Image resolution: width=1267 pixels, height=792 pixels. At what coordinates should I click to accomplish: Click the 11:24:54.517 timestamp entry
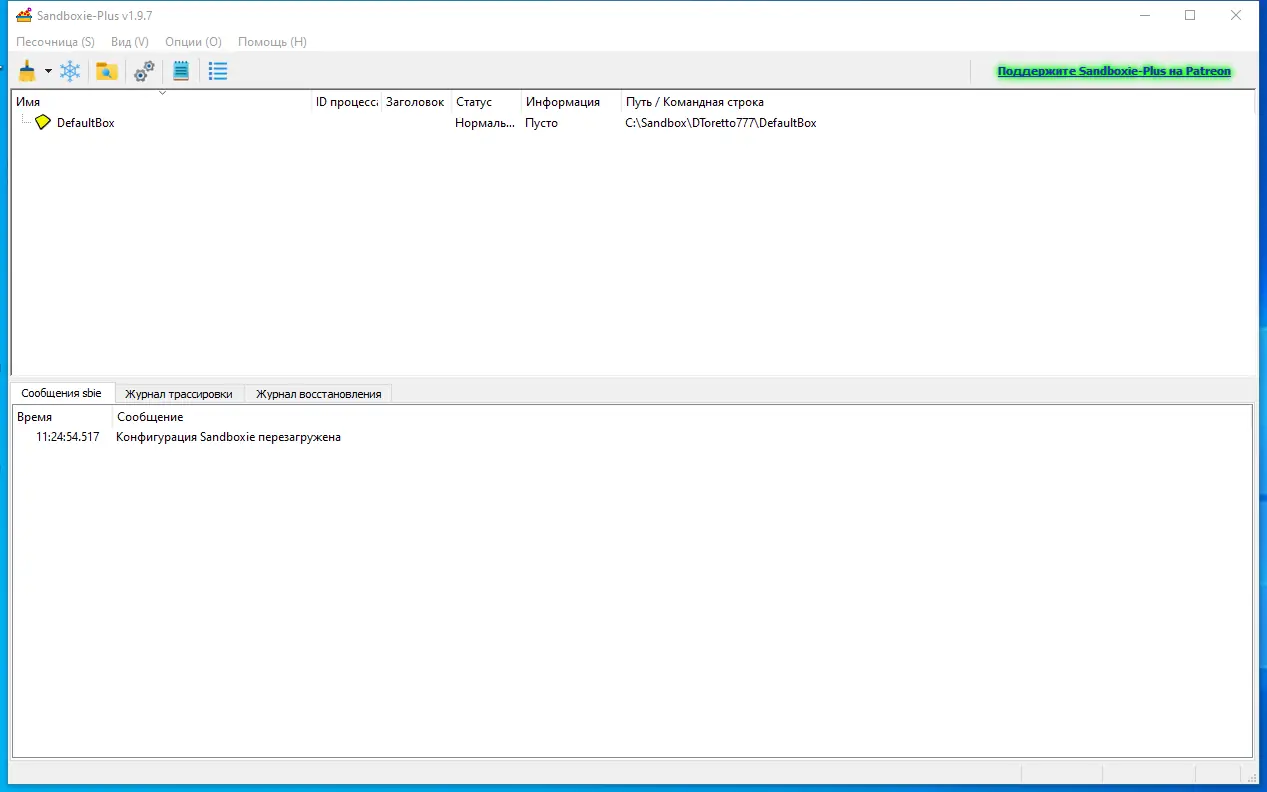point(67,437)
